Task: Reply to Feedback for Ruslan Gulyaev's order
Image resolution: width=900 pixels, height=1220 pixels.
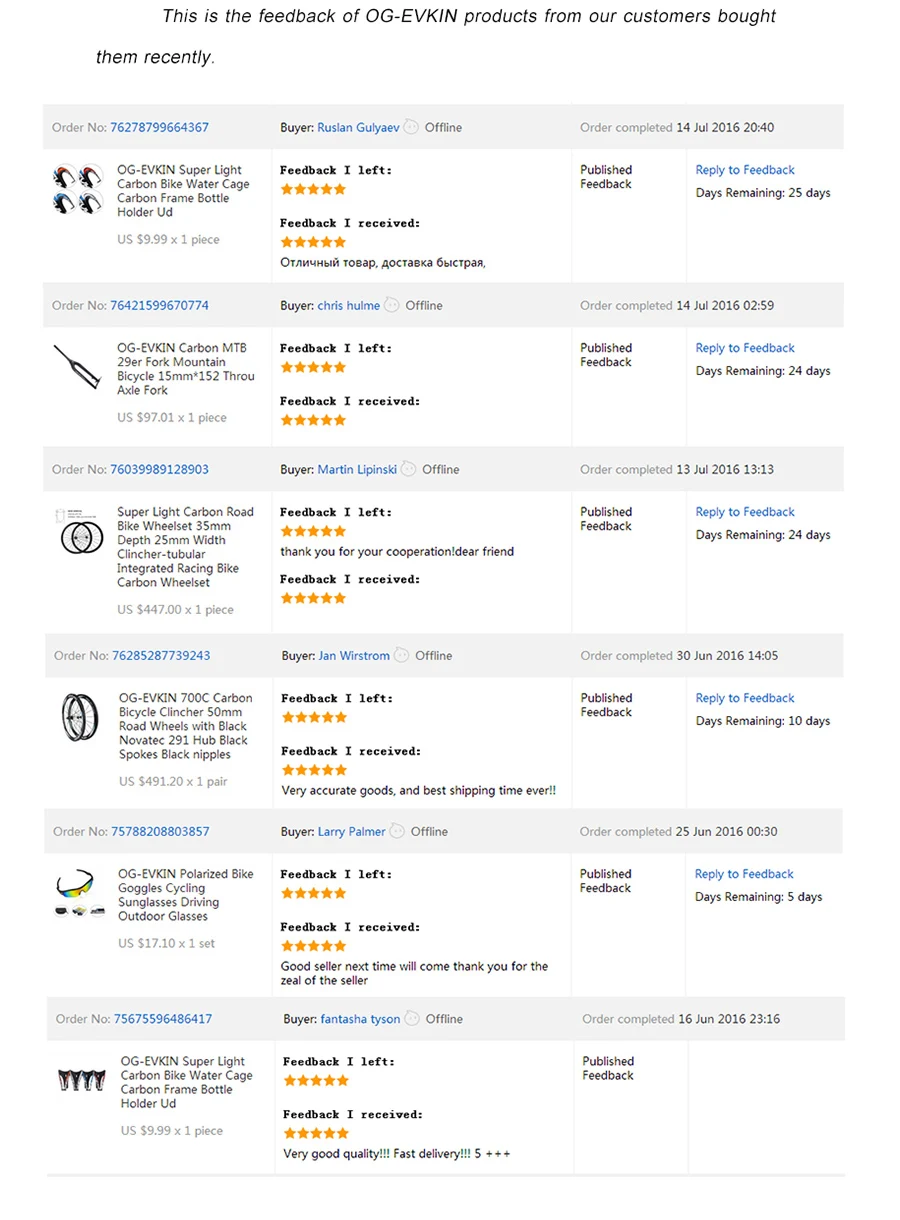Action: [x=745, y=170]
